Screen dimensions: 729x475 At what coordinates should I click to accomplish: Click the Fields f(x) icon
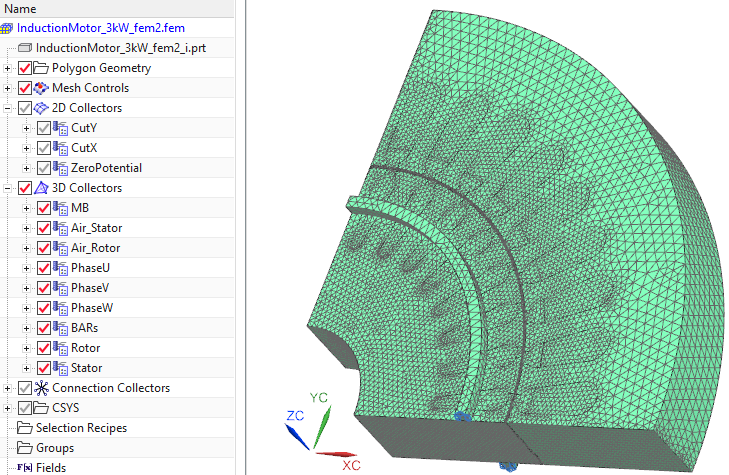tap(26, 467)
